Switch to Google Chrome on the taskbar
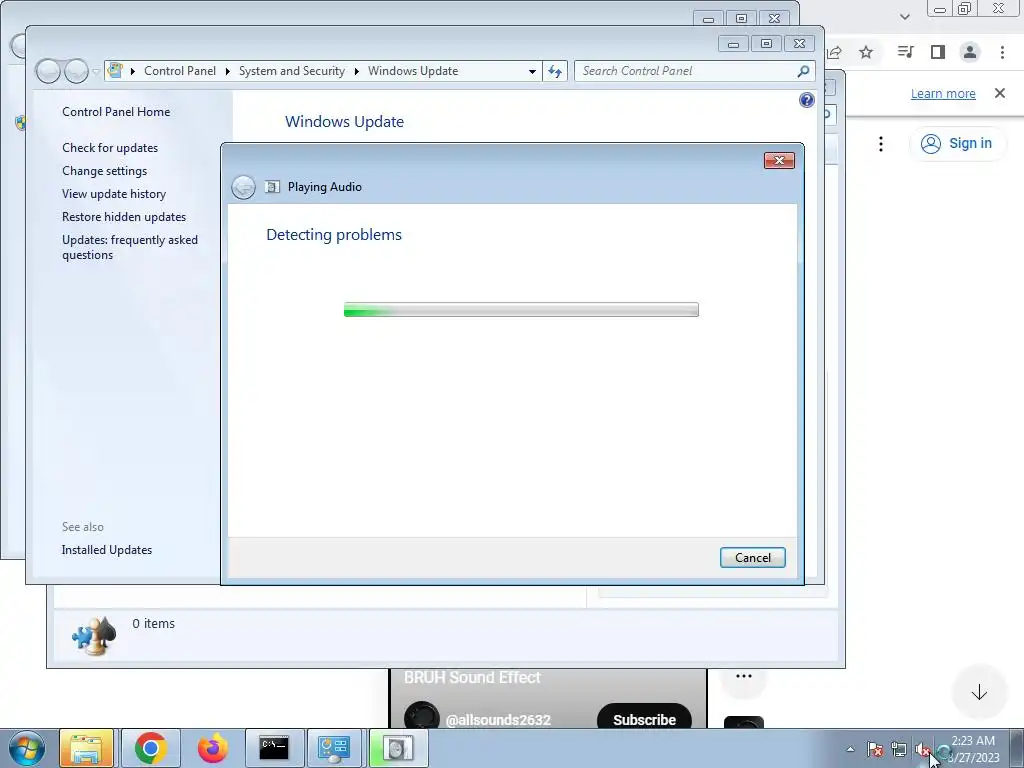Viewport: 1024px width, 768px height. [x=150, y=748]
